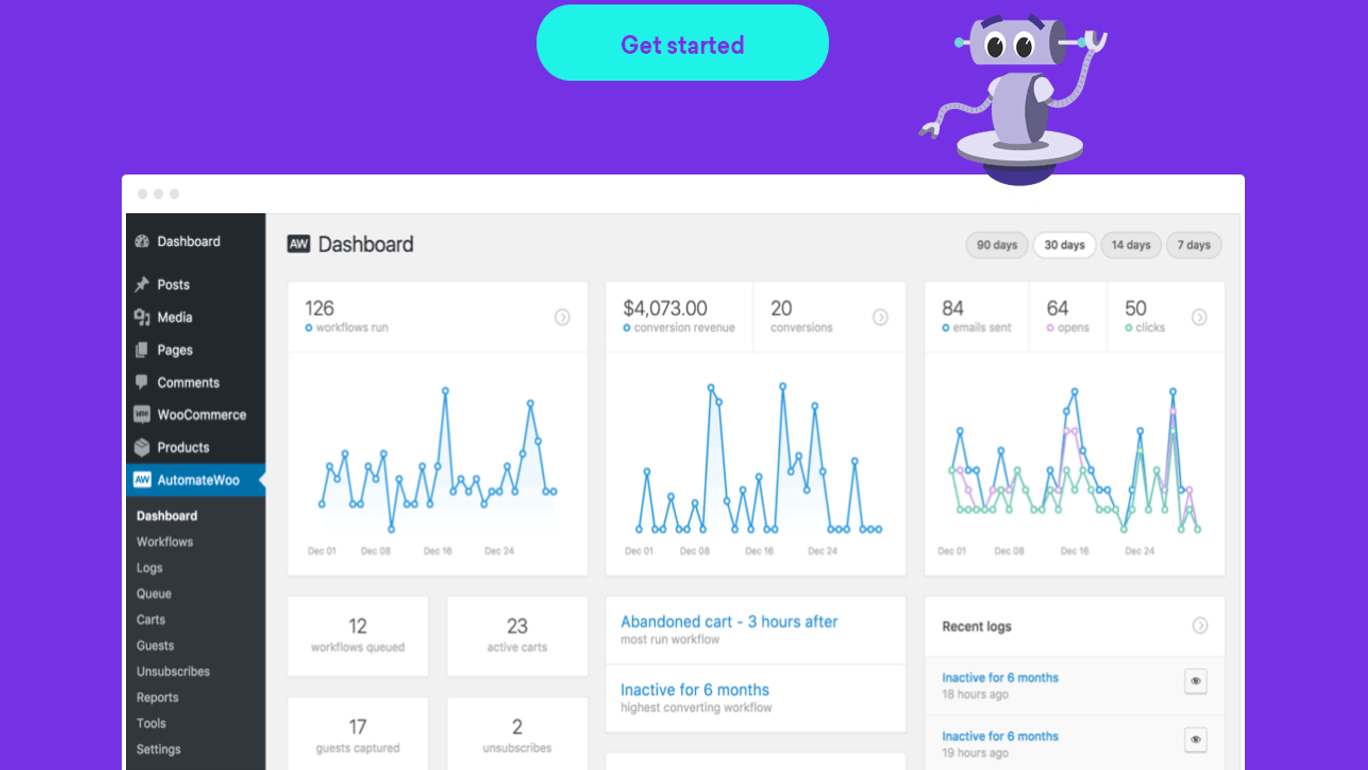Go to Queue submenu
This screenshot has width=1368, height=770.
coord(154,594)
